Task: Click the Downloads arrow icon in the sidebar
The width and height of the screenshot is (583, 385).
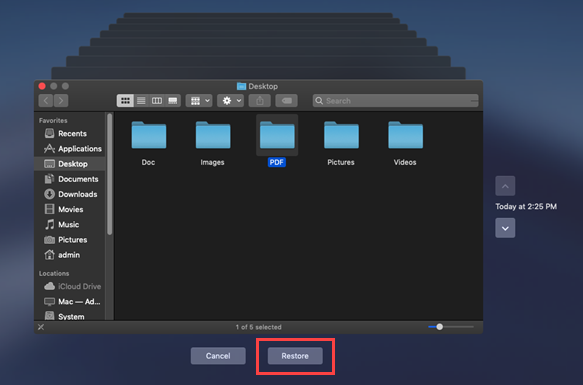Action: pyautogui.click(x=49, y=194)
